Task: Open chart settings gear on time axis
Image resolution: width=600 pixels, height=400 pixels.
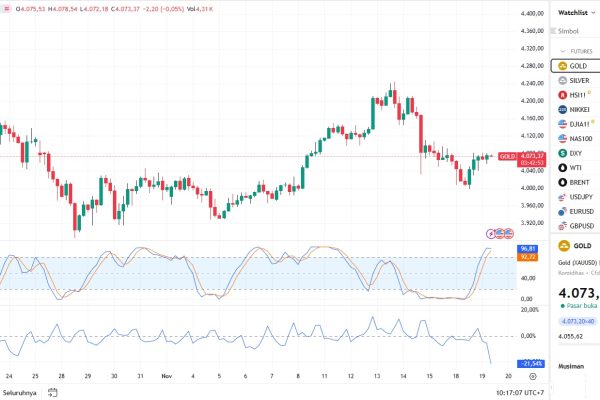Action: click(x=532, y=377)
